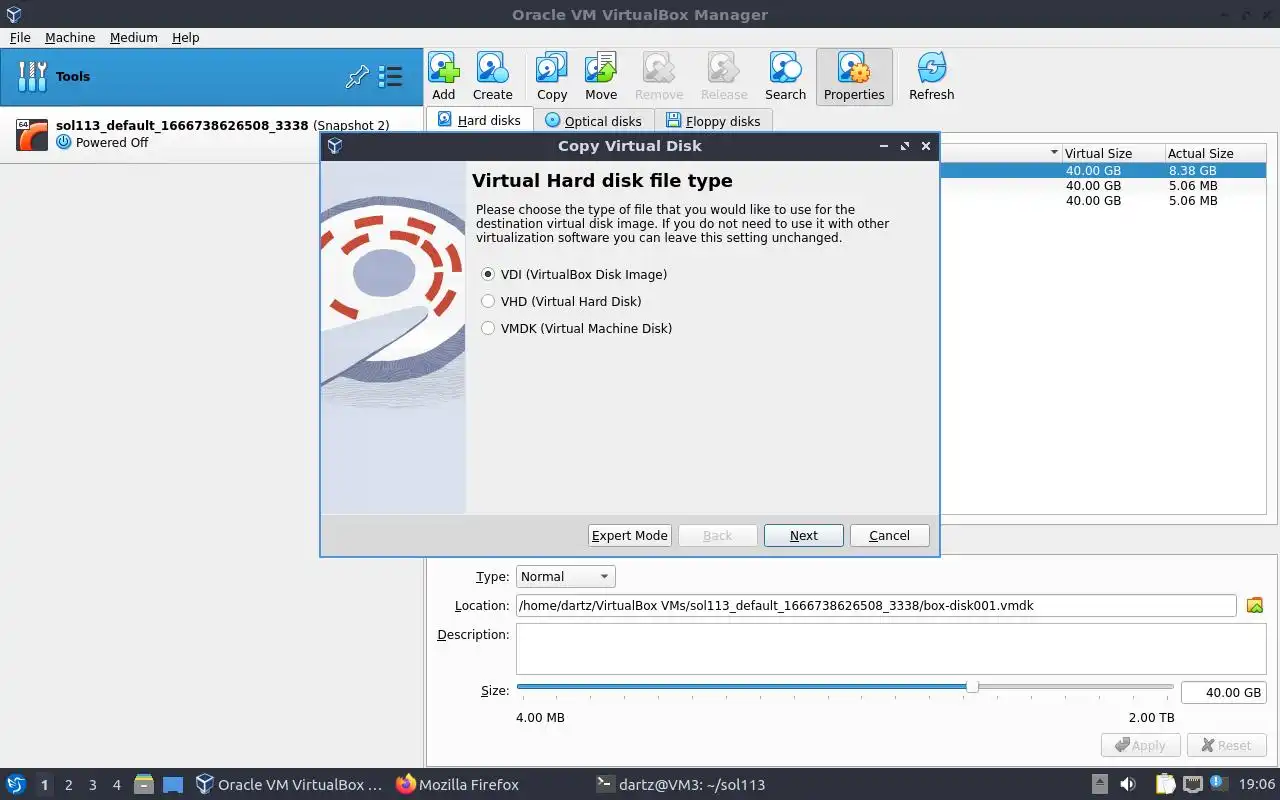Click the Apply button
Image resolution: width=1280 pixels, height=800 pixels.
[x=1141, y=745]
